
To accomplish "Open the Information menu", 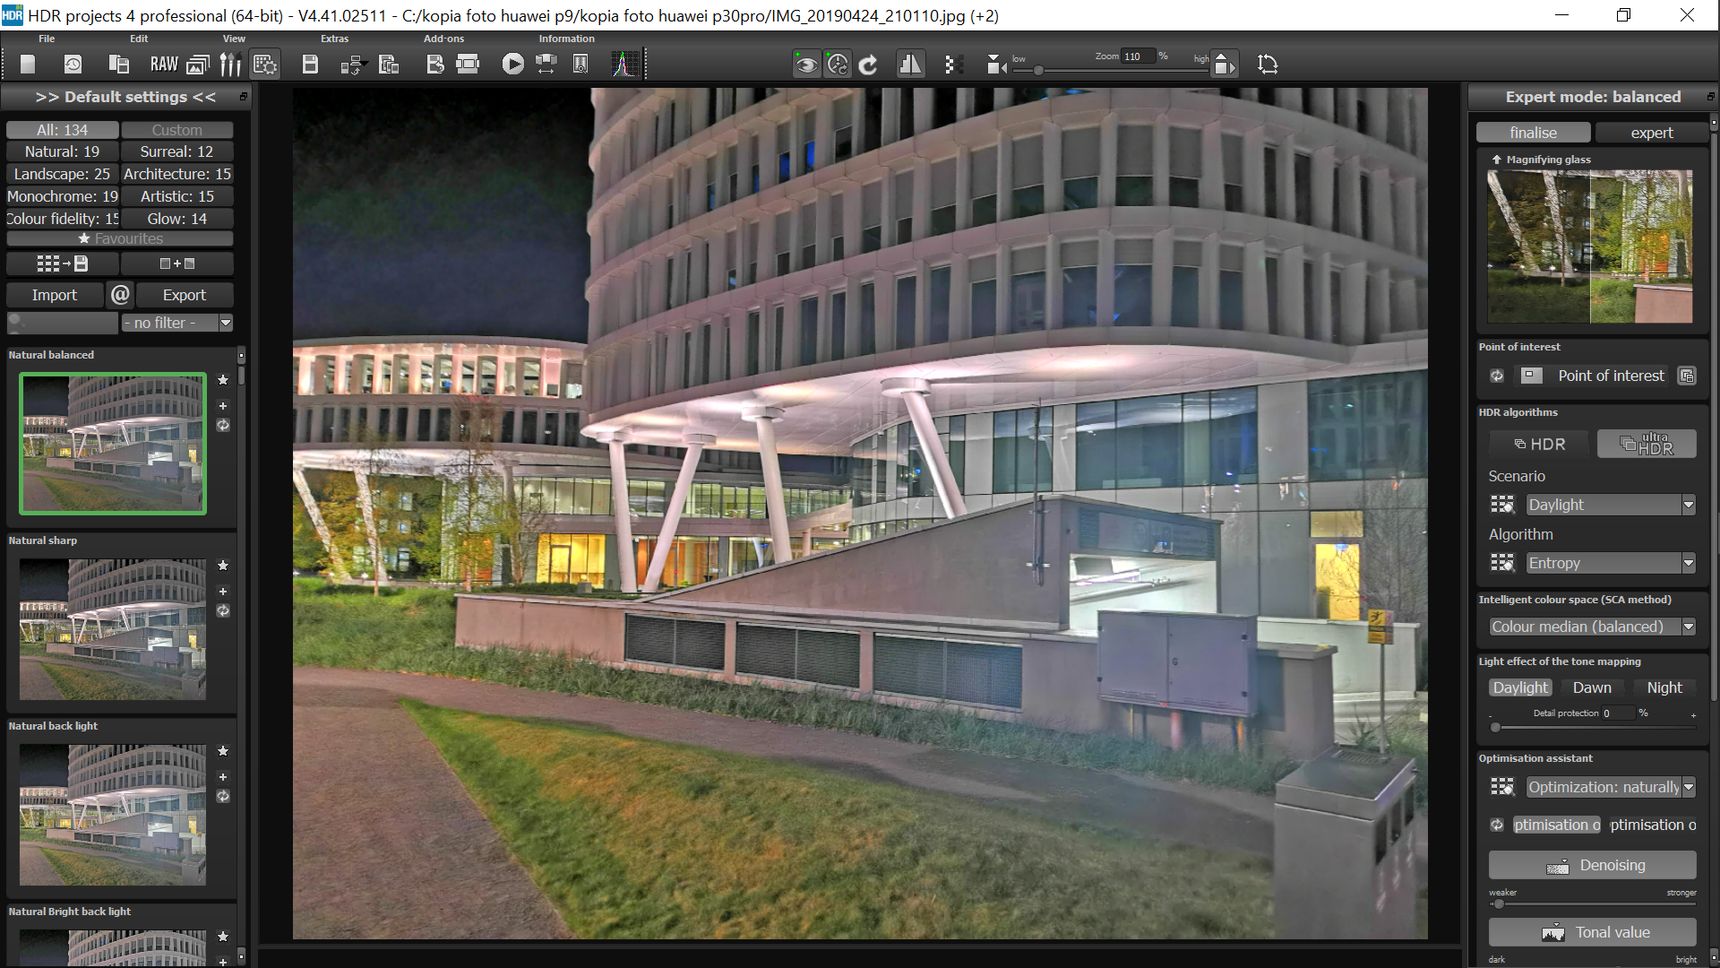I will (x=567, y=39).
